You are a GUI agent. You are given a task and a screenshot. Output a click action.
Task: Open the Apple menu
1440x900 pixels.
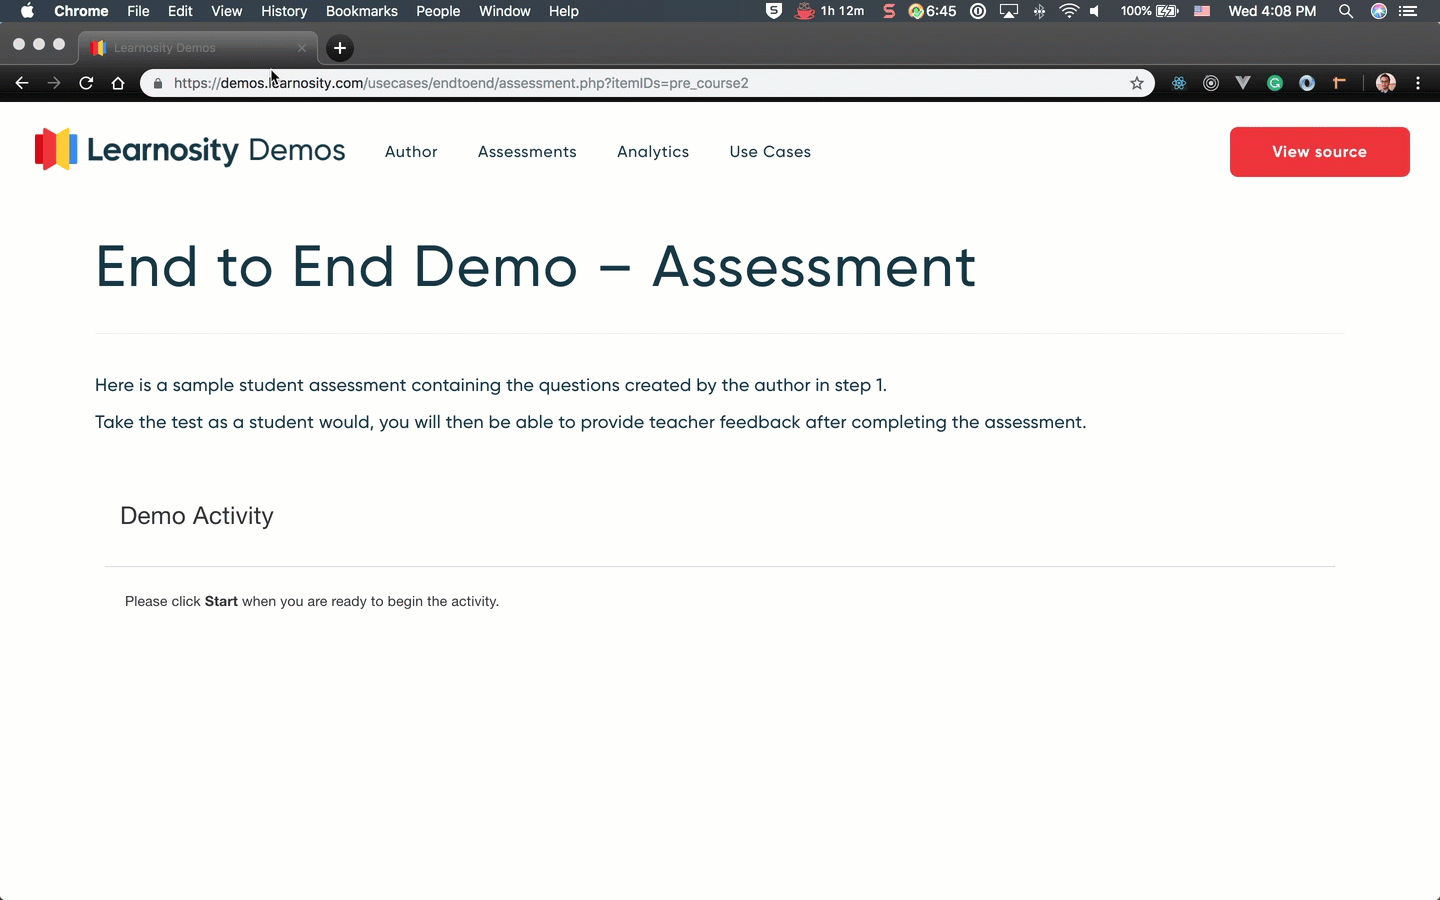(x=27, y=11)
